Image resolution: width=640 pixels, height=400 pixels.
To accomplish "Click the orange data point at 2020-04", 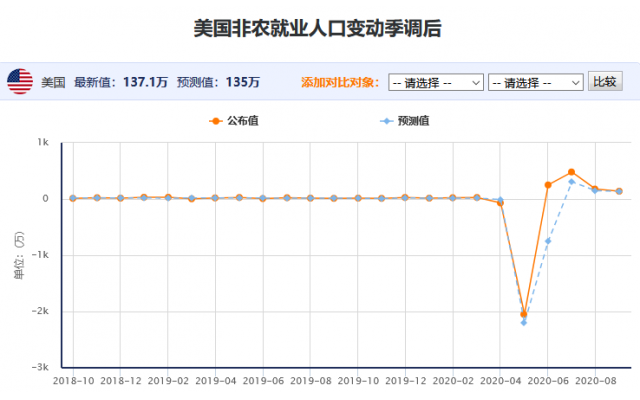I will tap(500, 202).
